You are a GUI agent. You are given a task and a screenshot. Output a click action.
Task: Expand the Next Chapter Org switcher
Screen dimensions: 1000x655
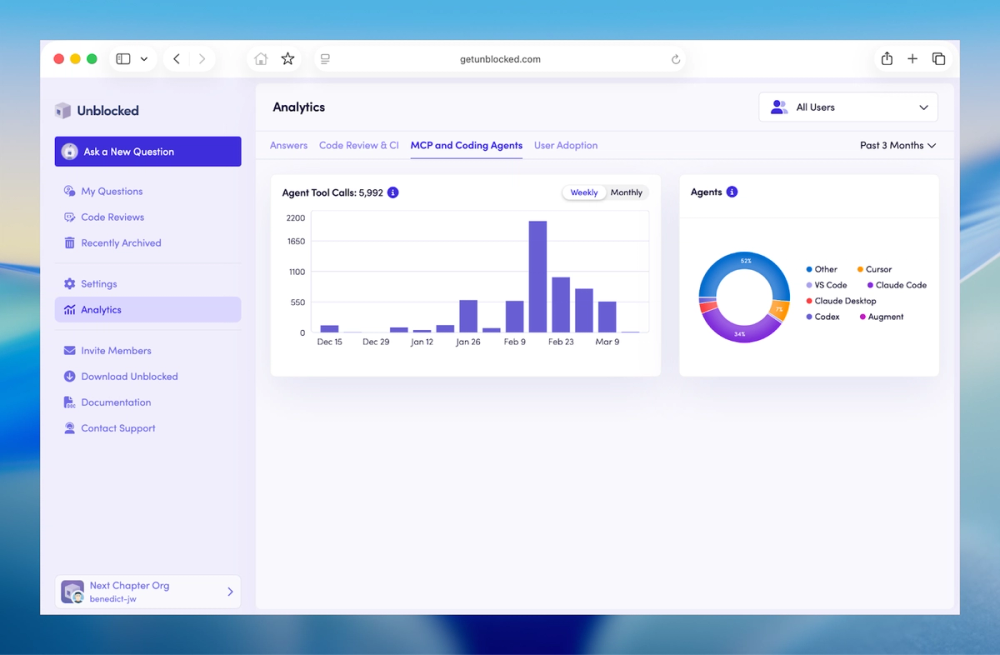point(148,592)
